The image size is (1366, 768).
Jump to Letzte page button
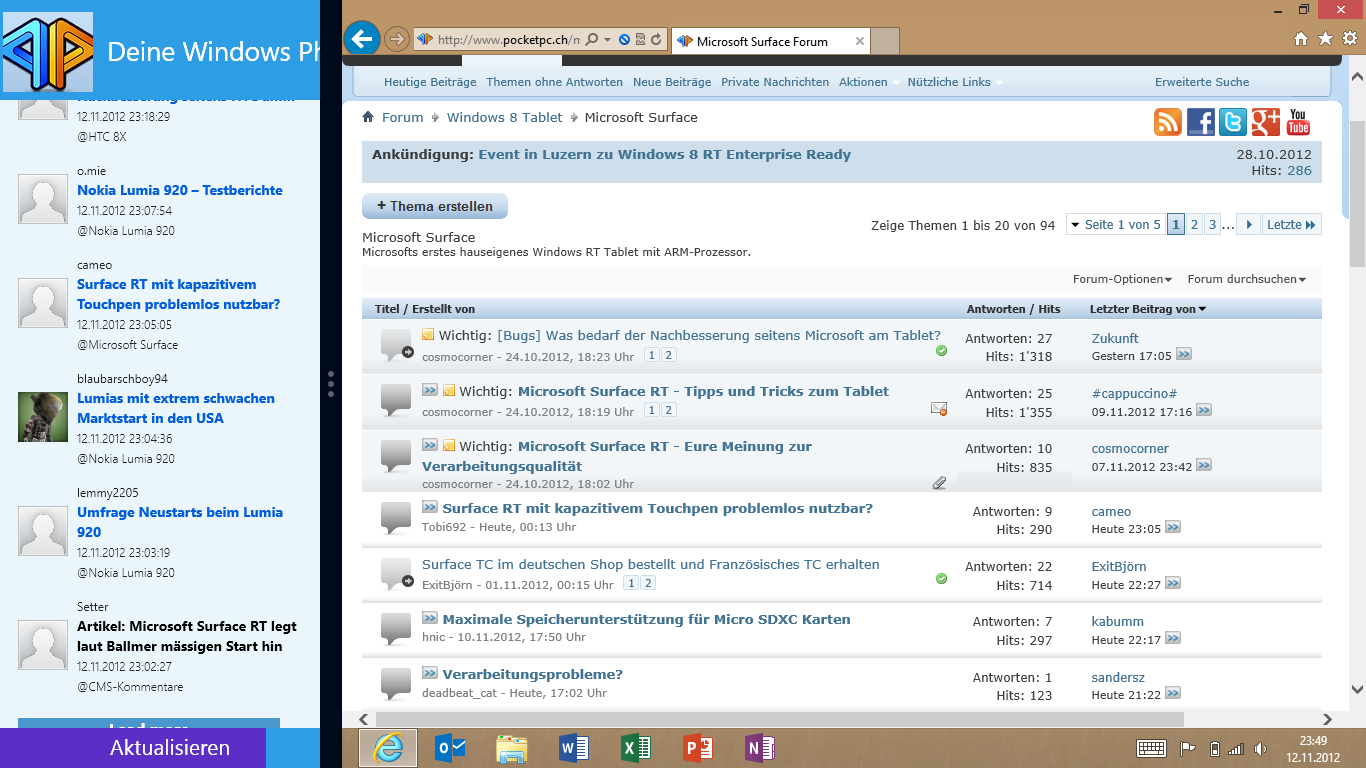[x=1291, y=225]
